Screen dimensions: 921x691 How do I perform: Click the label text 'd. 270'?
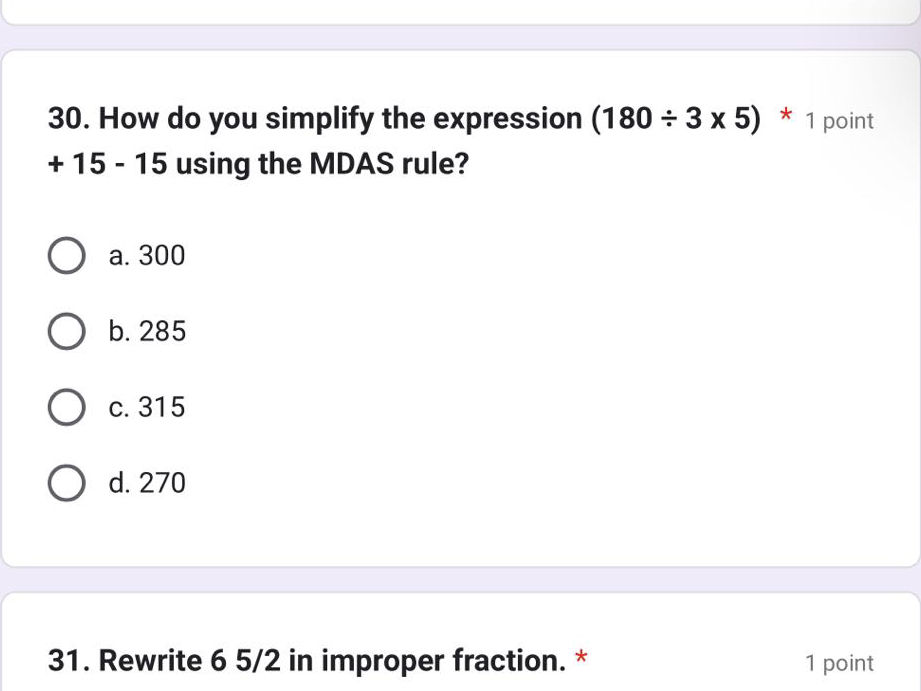pos(147,483)
